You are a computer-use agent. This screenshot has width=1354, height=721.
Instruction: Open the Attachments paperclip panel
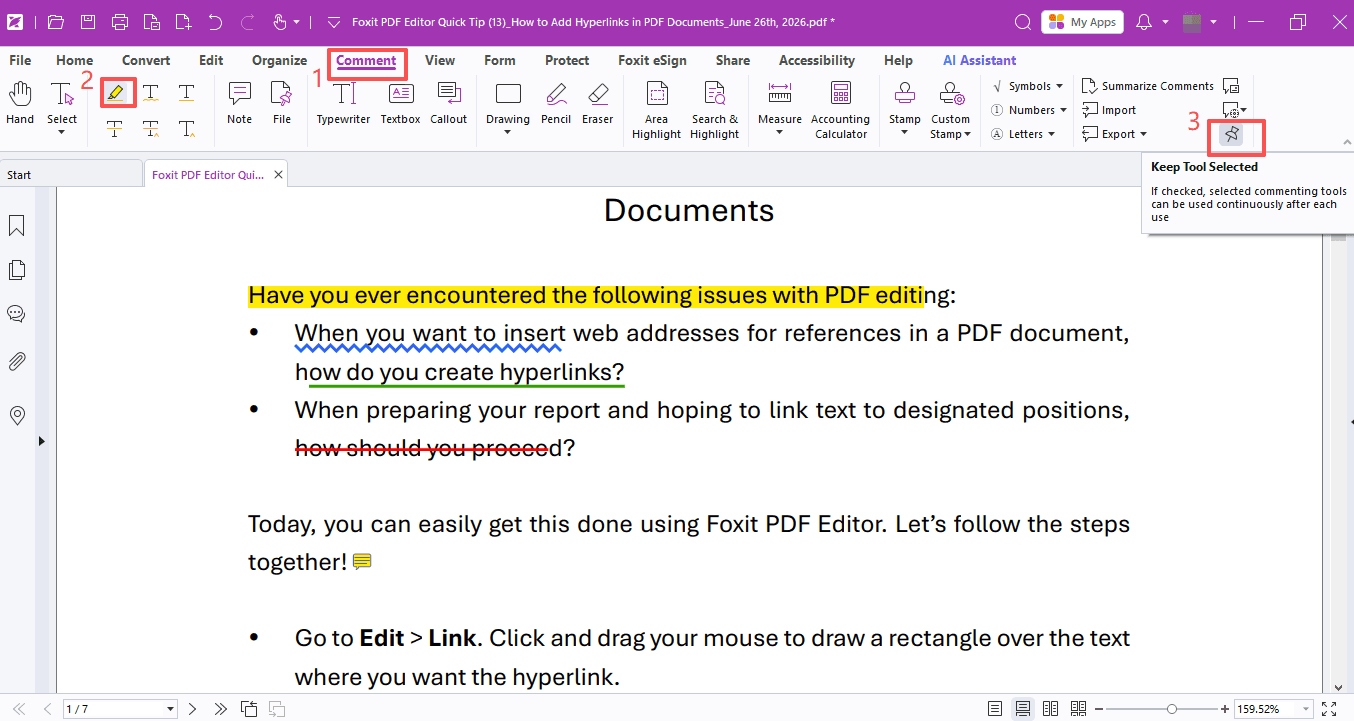(x=17, y=362)
